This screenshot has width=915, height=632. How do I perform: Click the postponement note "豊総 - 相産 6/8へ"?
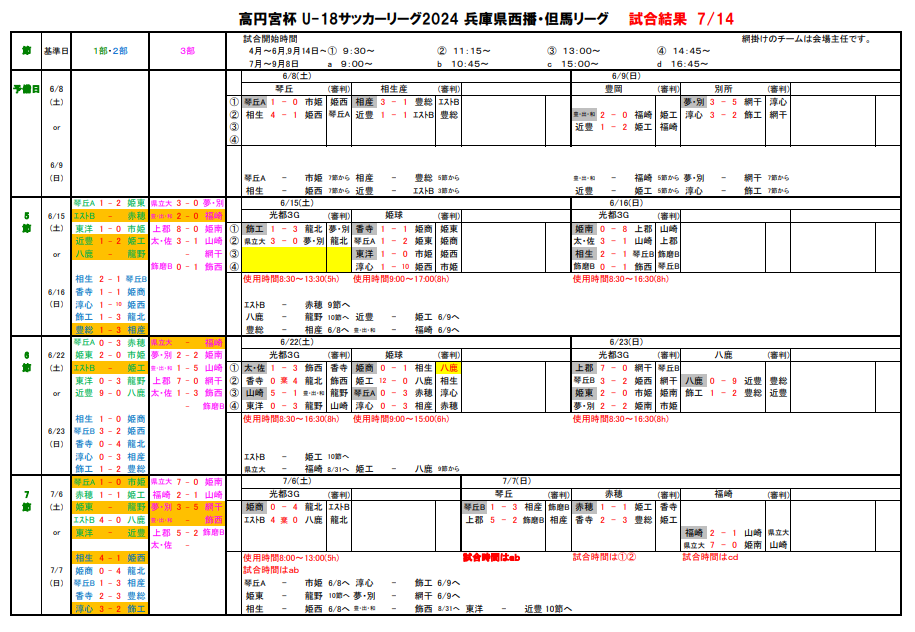(x=297, y=330)
